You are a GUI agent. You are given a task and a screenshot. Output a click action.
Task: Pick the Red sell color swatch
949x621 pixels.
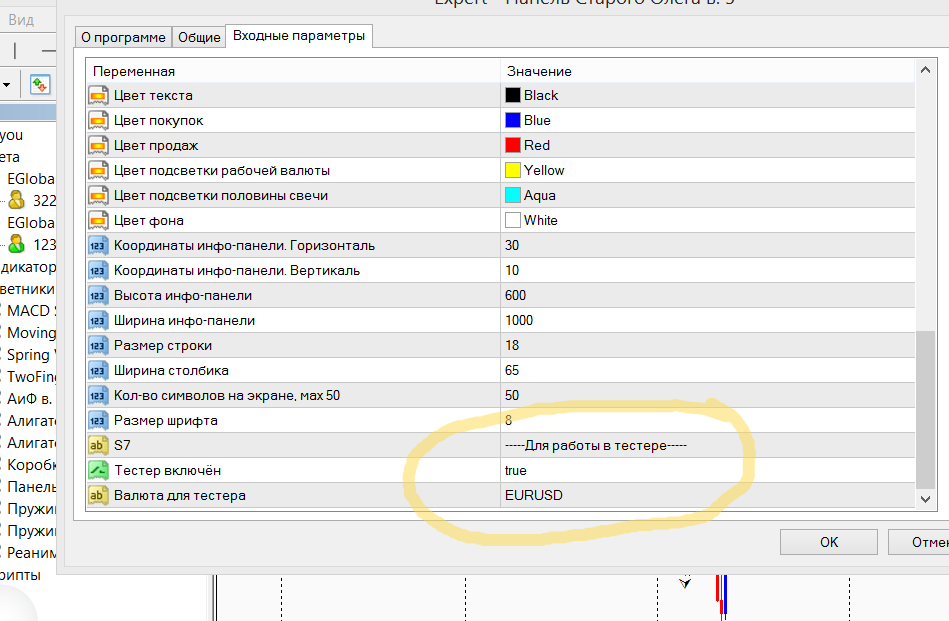click(x=513, y=145)
